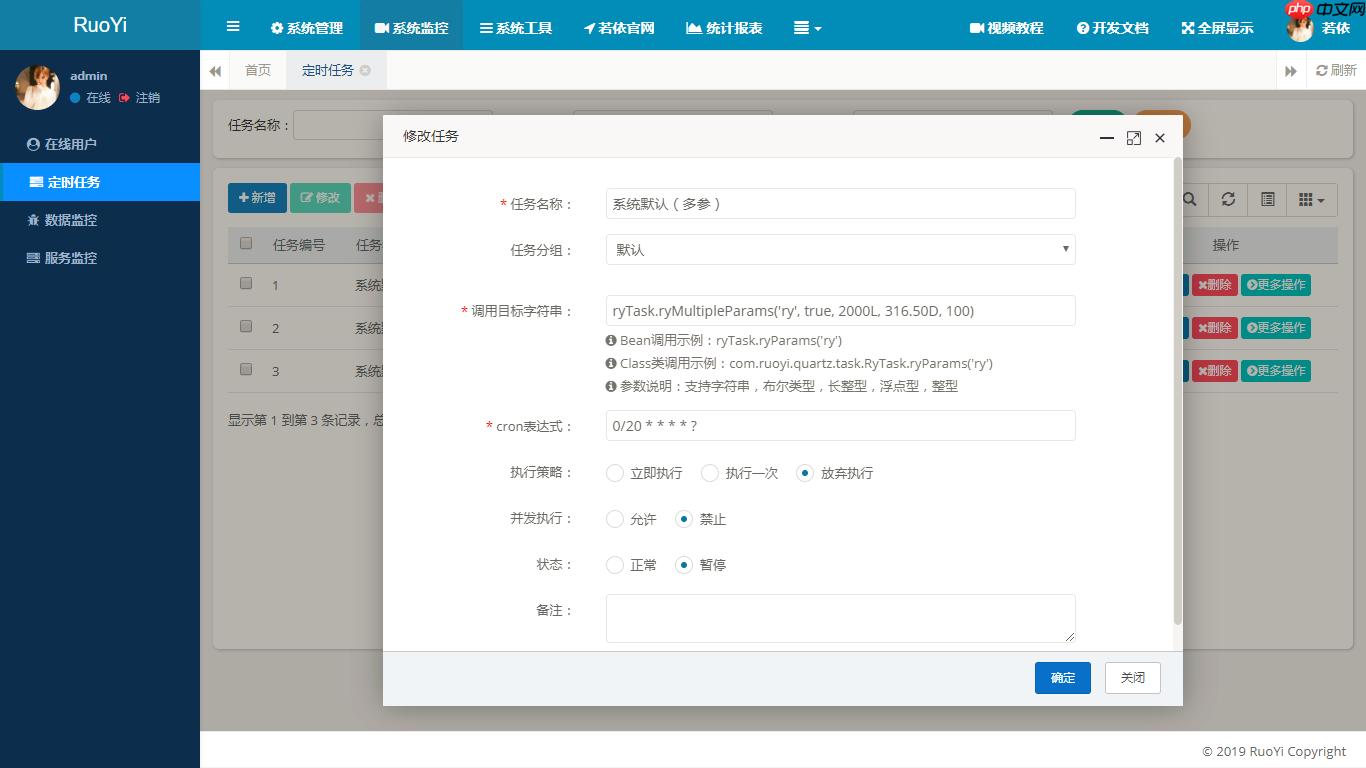The image size is (1366, 768).
Task: Enable 允许 for concurrent execution
Action: (x=614, y=519)
